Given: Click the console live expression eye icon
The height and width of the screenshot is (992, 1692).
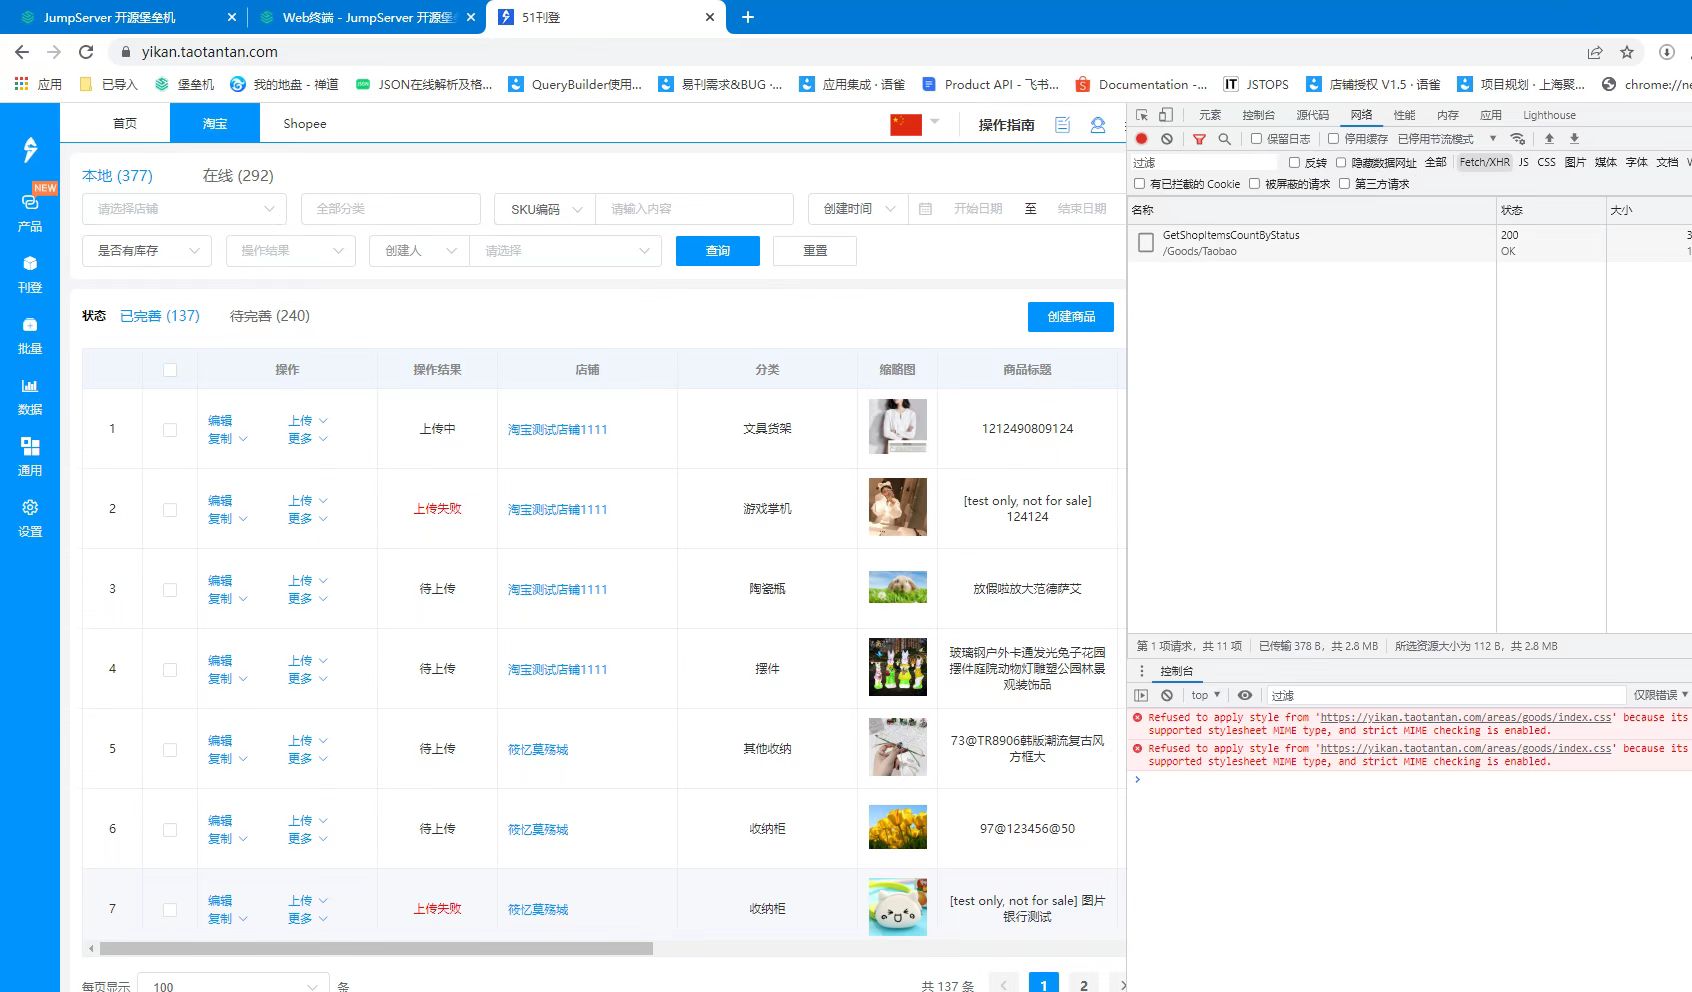Looking at the screenshot, I should (x=1245, y=695).
